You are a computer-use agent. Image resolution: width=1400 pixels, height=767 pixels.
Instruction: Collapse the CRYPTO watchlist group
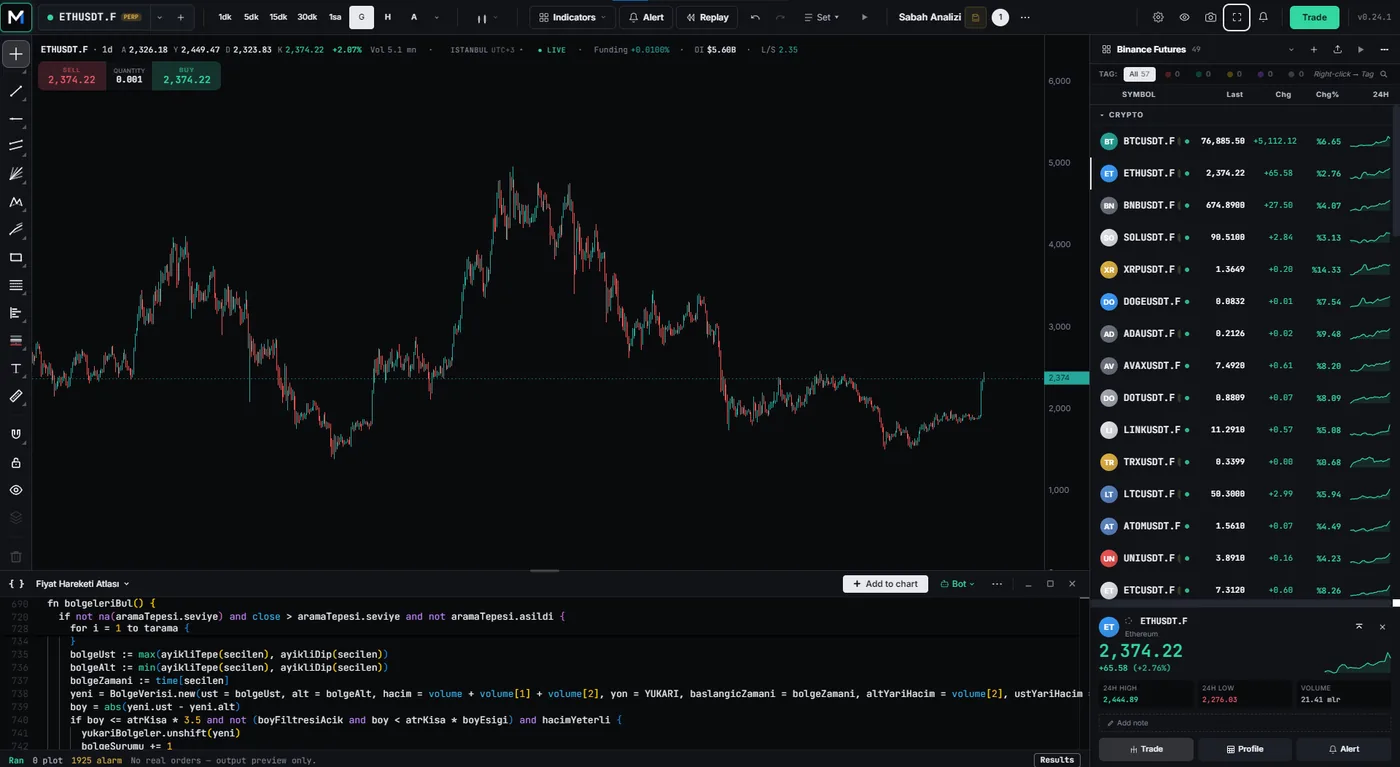[1102, 115]
